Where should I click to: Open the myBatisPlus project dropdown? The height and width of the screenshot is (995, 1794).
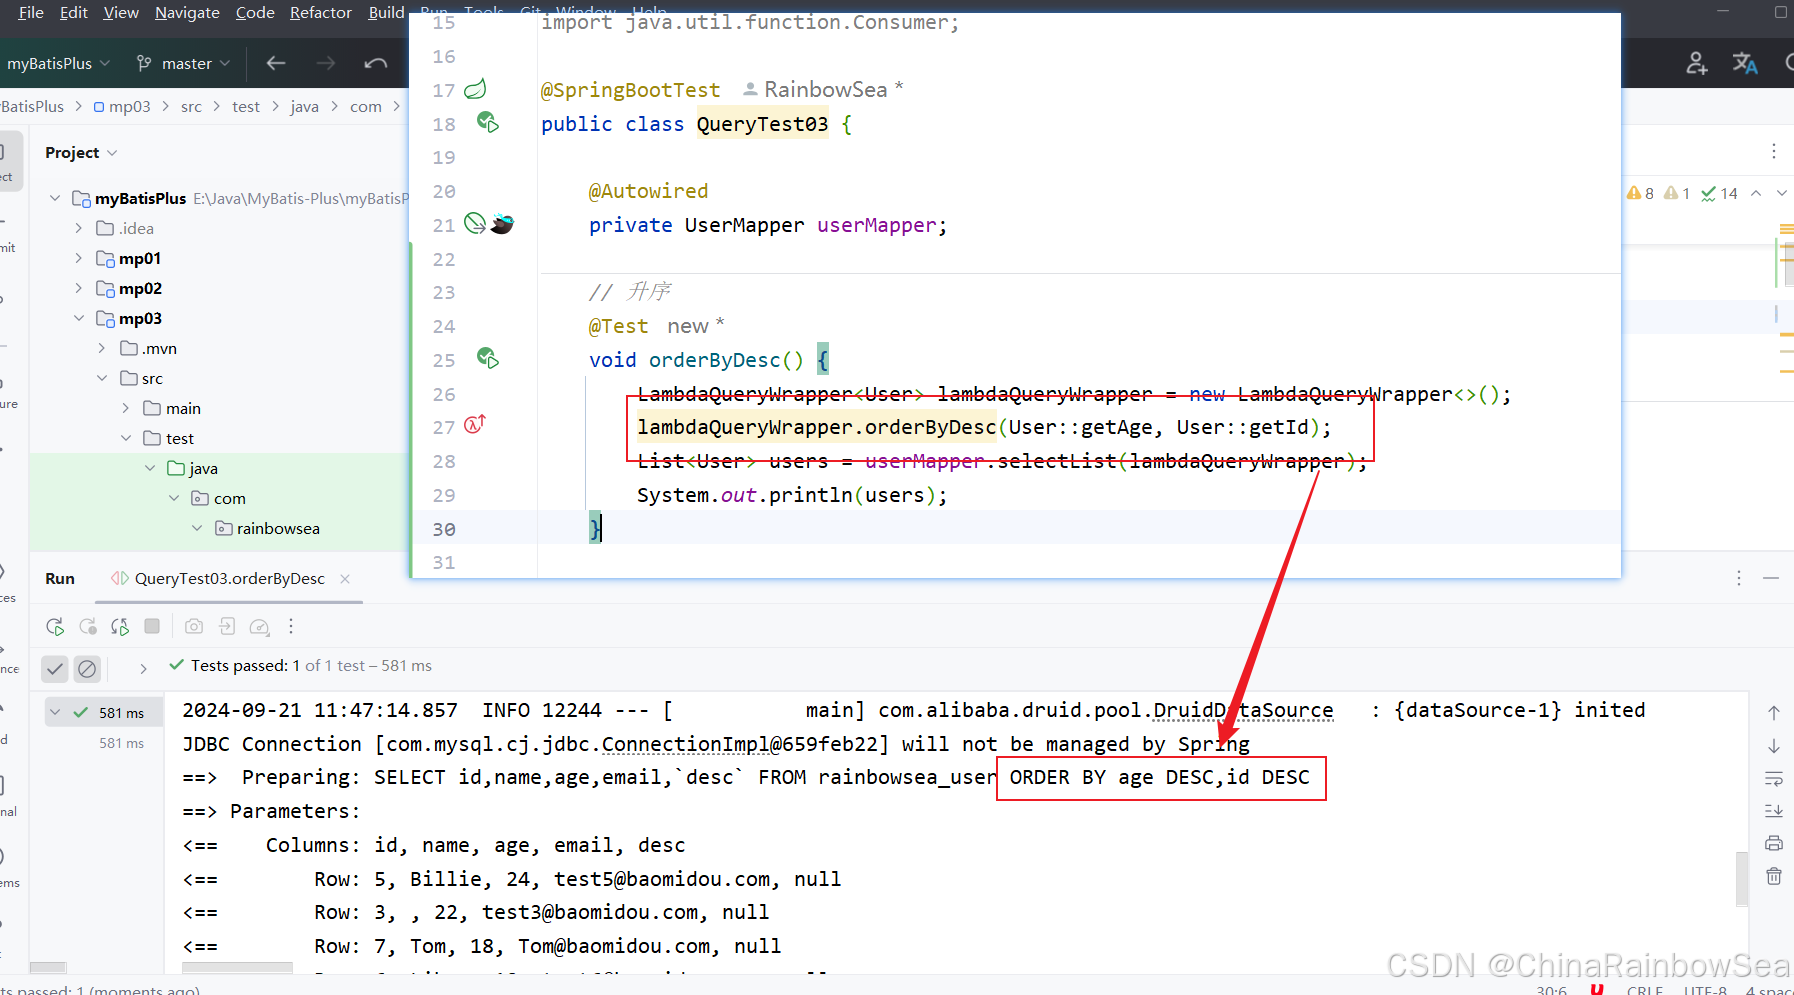click(57, 63)
